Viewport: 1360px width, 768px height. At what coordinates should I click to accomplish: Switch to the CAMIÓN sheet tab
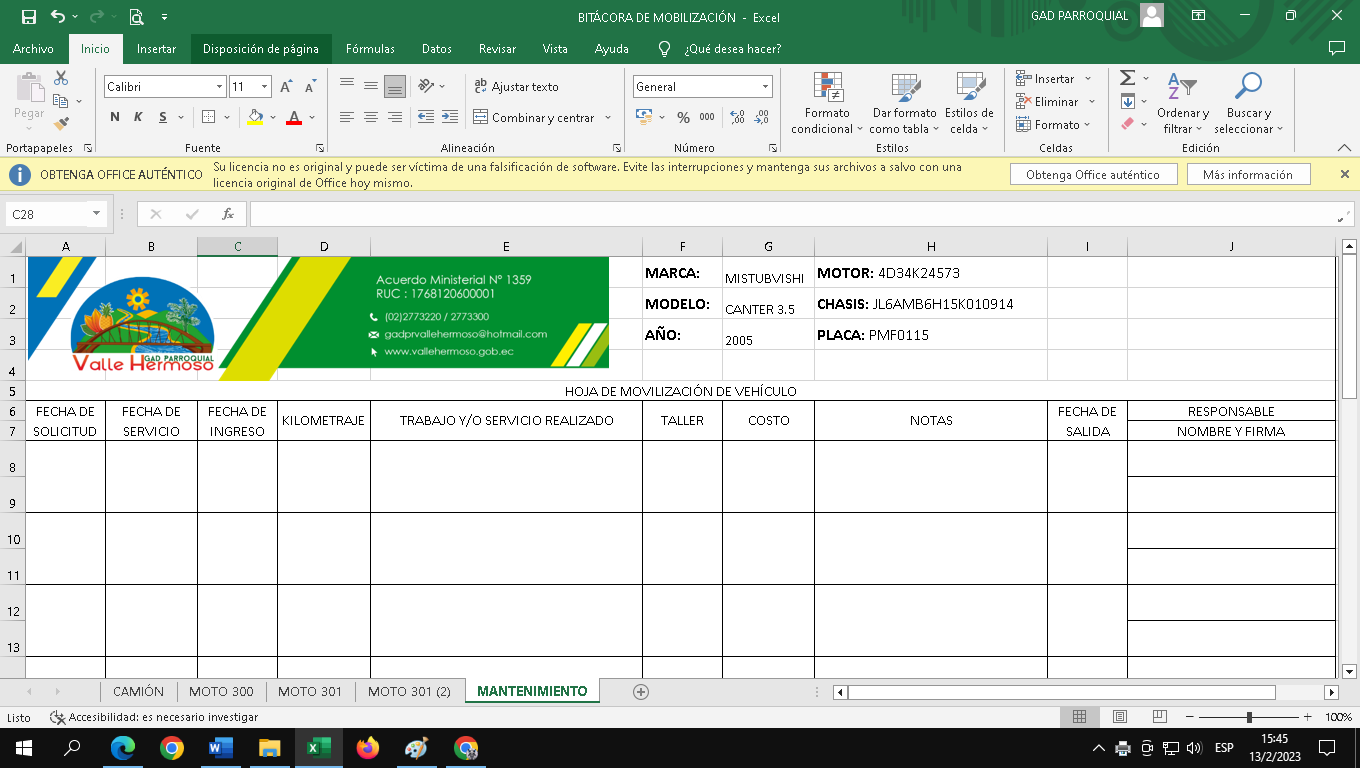coord(138,692)
